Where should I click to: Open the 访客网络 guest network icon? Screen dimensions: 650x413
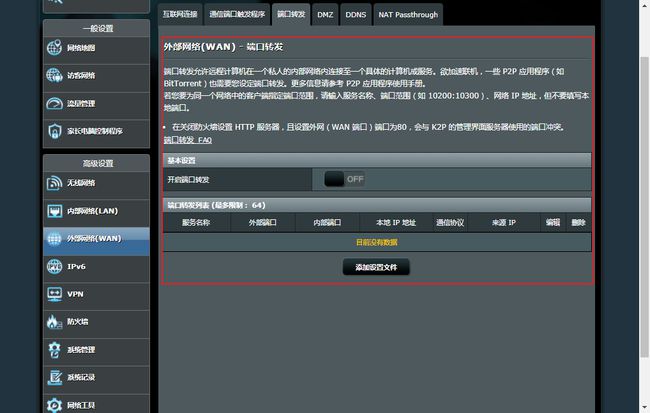point(54,75)
